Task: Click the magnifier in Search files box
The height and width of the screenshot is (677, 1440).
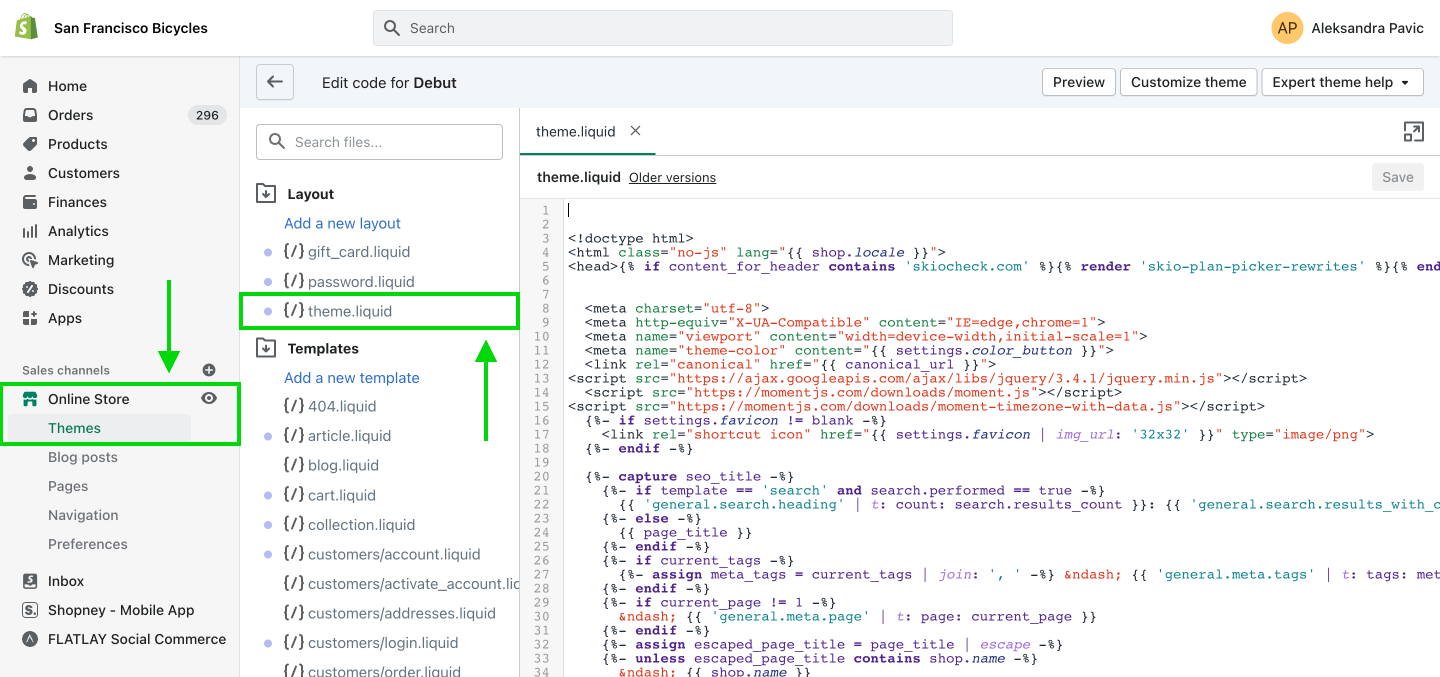Action: click(276, 142)
